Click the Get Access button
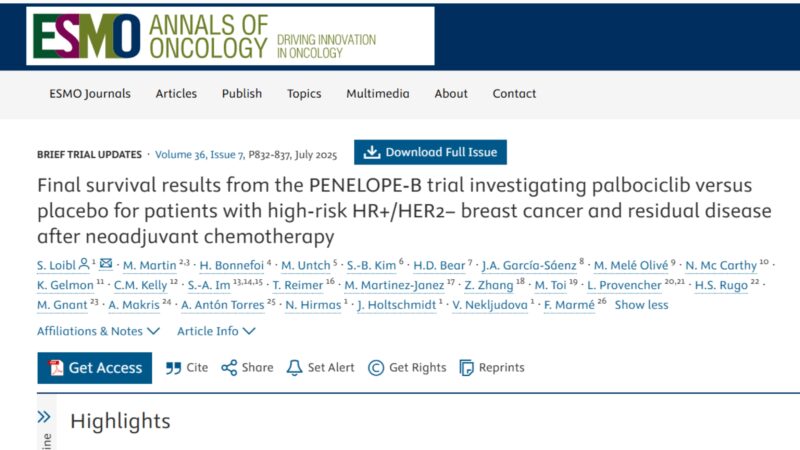This screenshot has width=800, height=450. tap(94, 368)
